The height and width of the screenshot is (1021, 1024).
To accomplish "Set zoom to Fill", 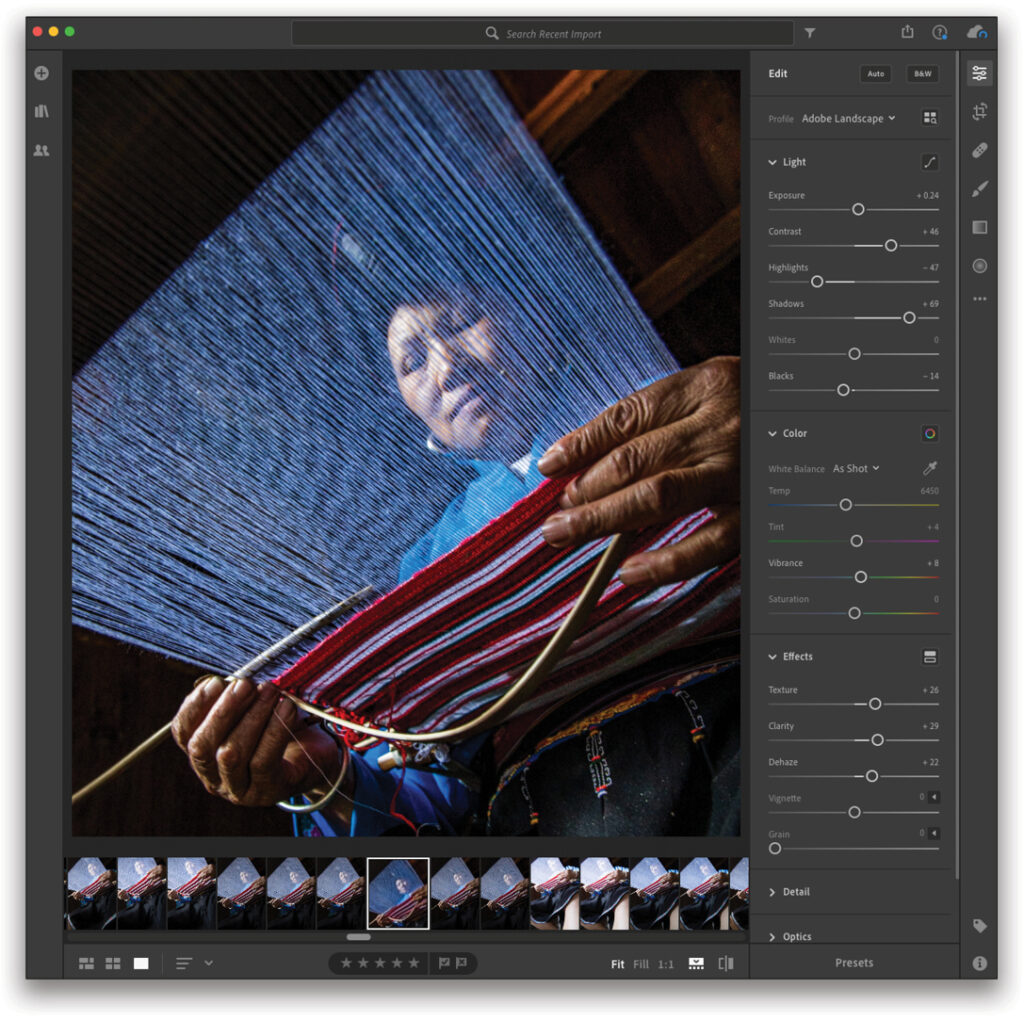I will coord(641,964).
